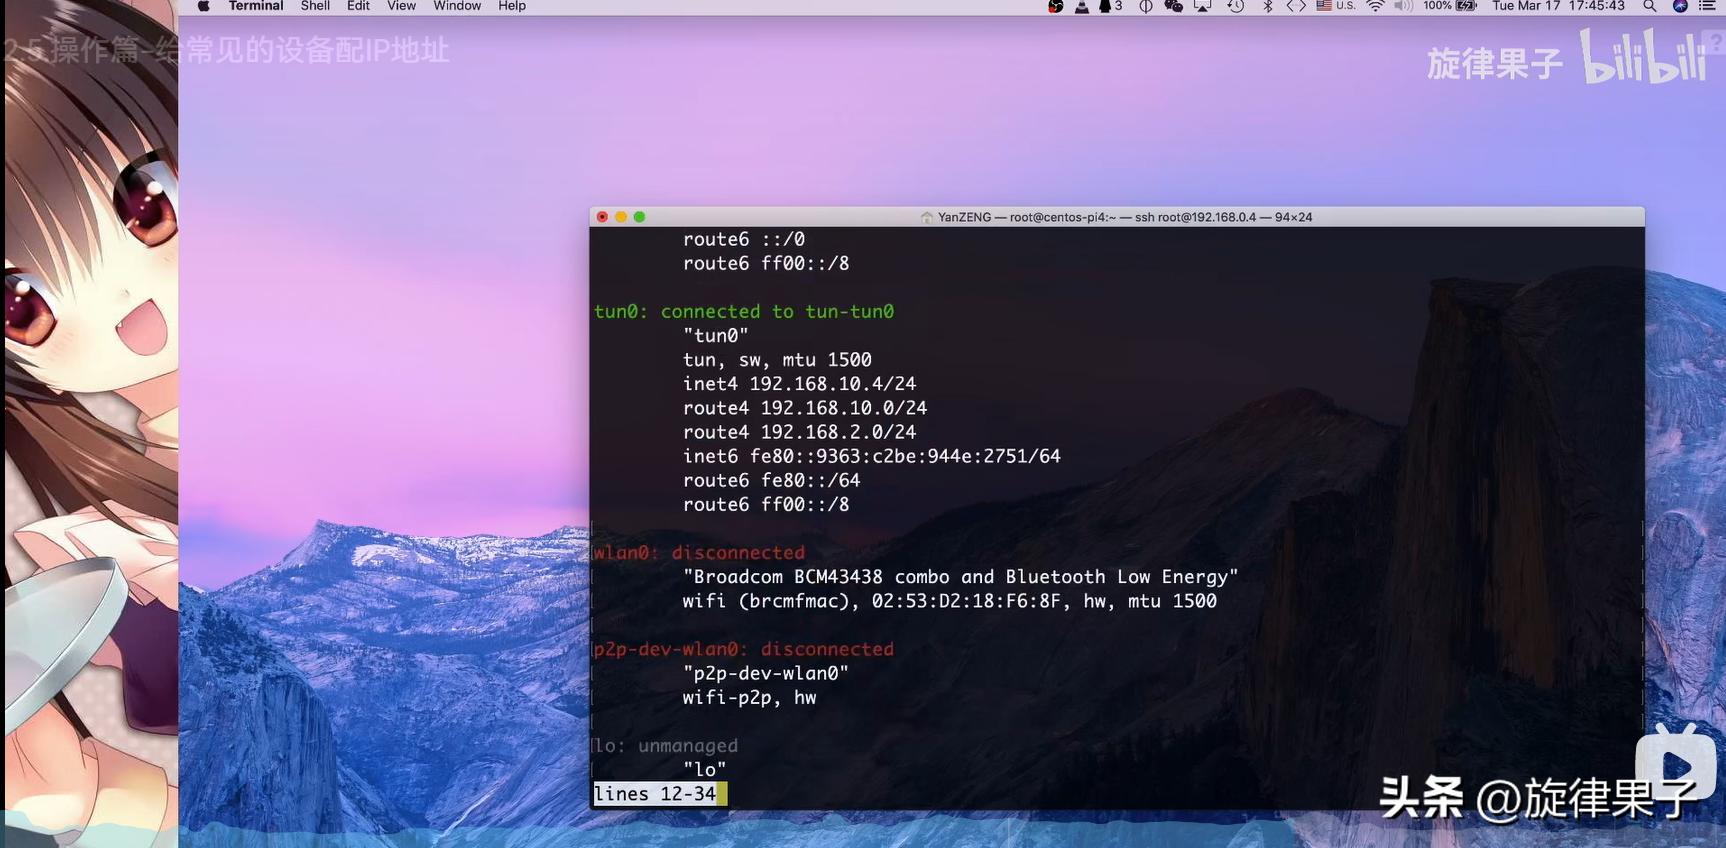Open the Bluetooth status menu

pyautogui.click(x=1268, y=6)
